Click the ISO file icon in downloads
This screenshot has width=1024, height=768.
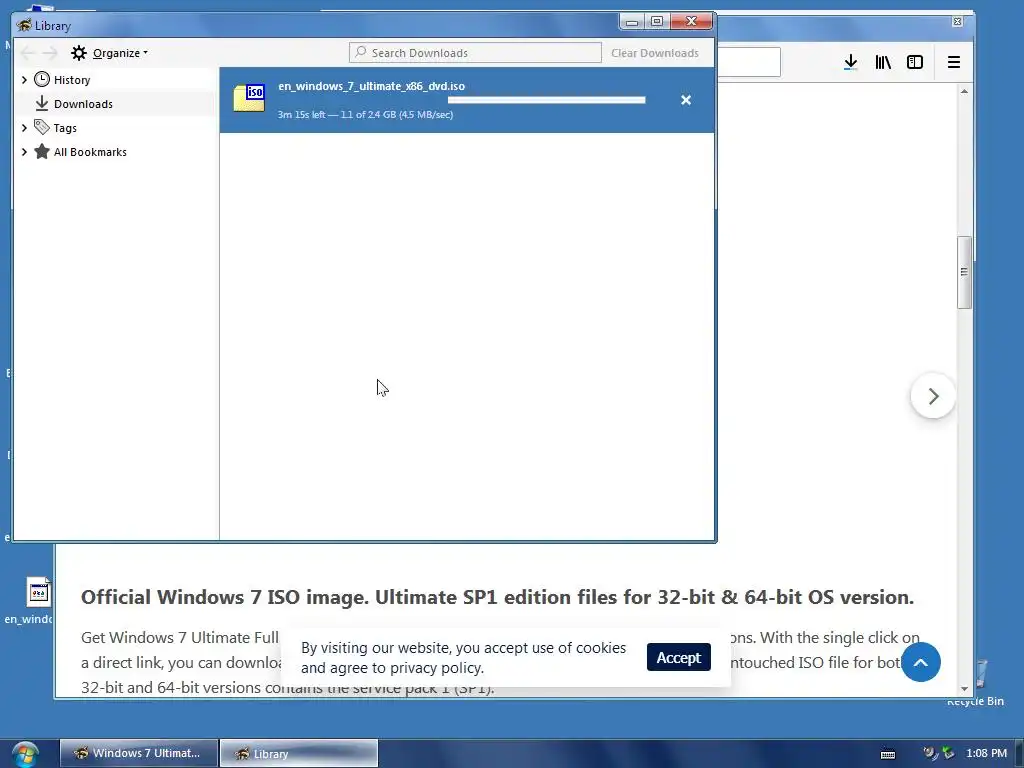[x=249, y=99]
